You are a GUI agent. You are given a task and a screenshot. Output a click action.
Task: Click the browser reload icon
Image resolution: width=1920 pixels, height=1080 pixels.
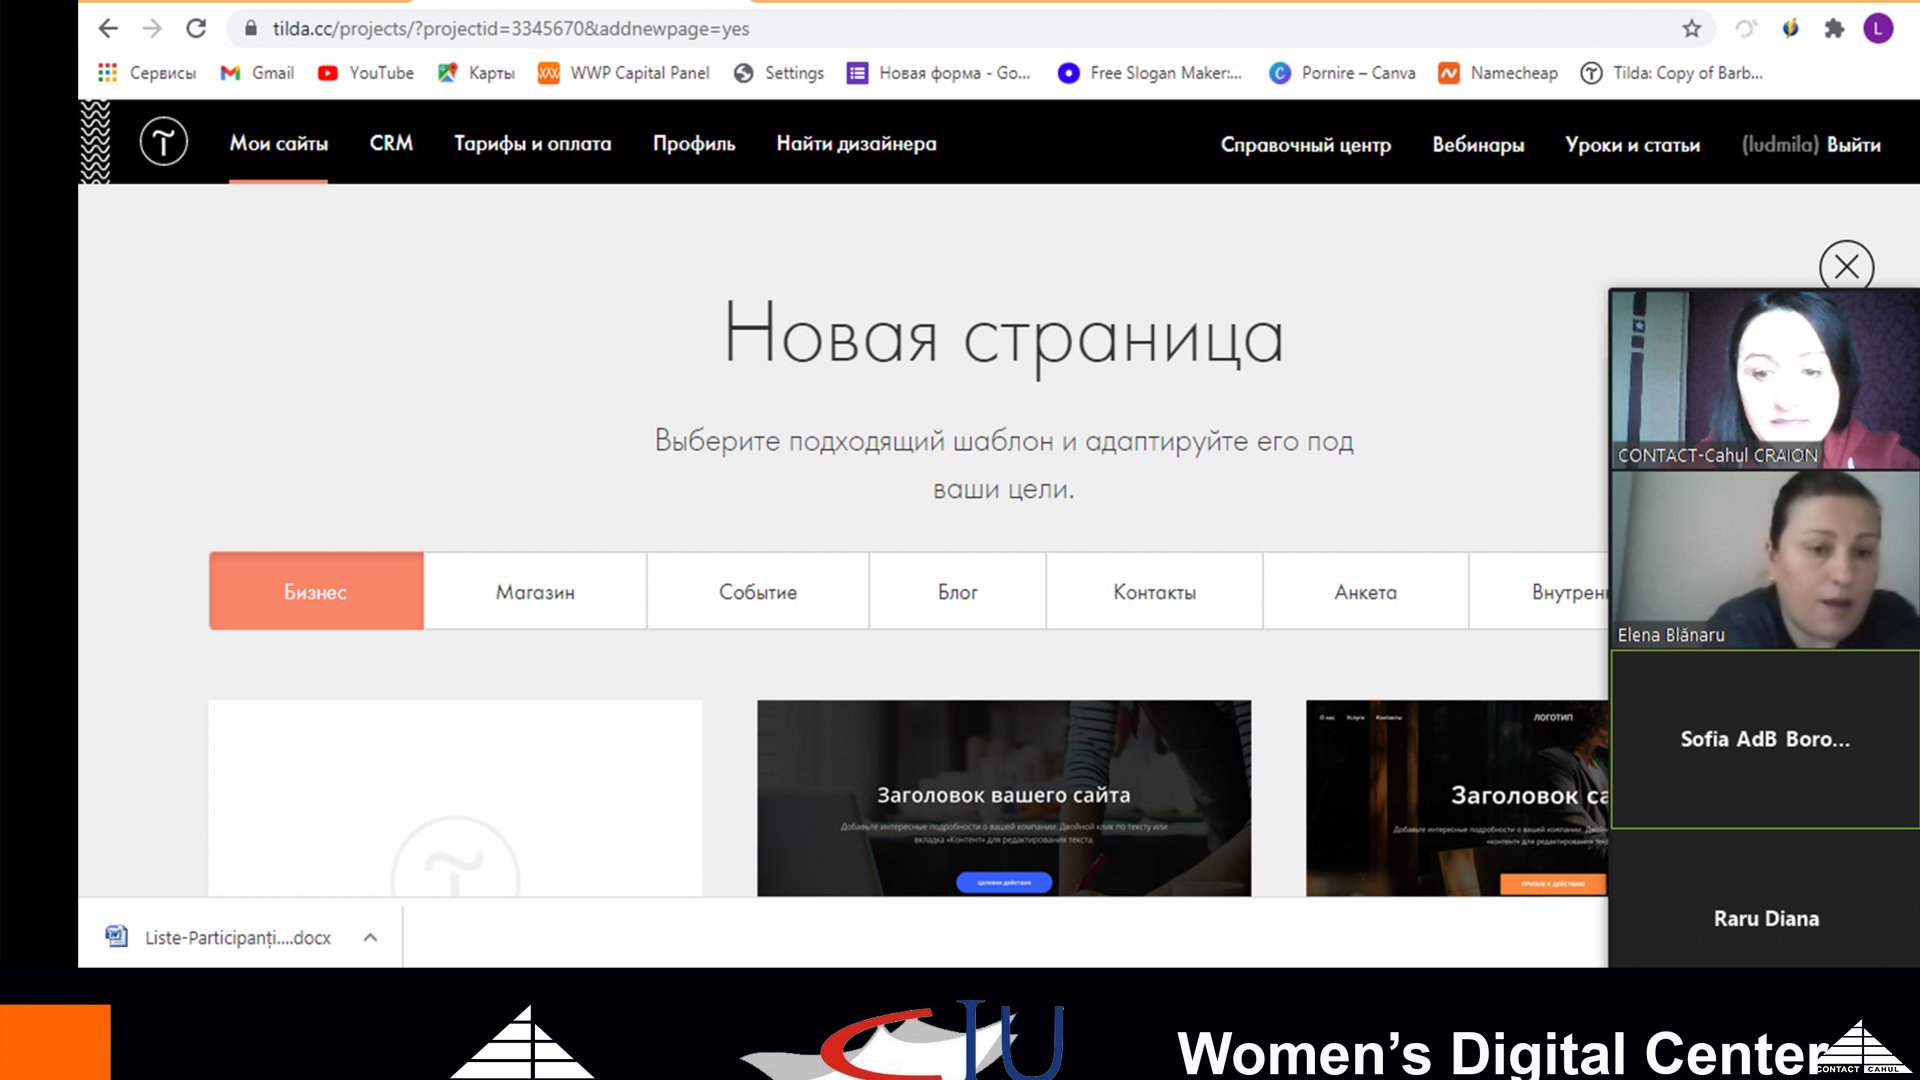point(196,29)
